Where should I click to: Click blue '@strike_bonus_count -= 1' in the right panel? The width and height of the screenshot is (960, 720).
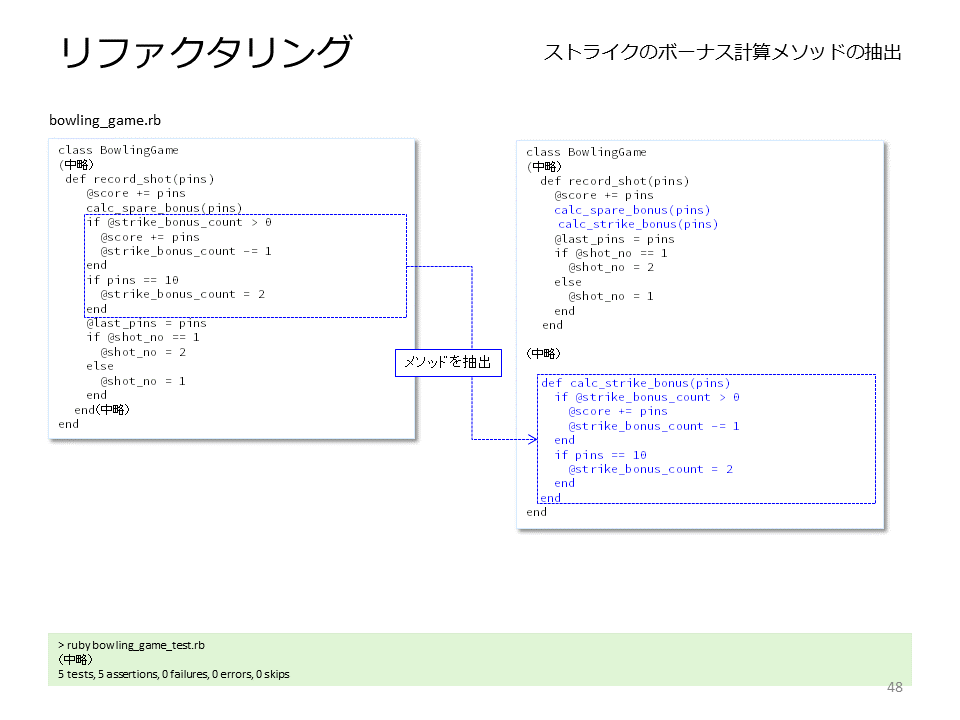(654, 426)
